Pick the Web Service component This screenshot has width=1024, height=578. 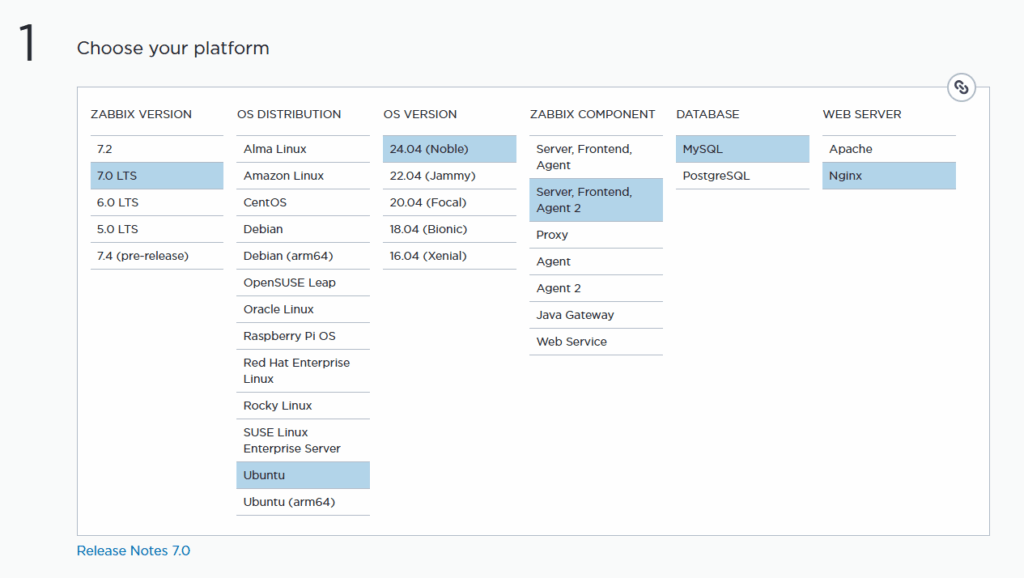pyautogui.click(x=596, y=342)
